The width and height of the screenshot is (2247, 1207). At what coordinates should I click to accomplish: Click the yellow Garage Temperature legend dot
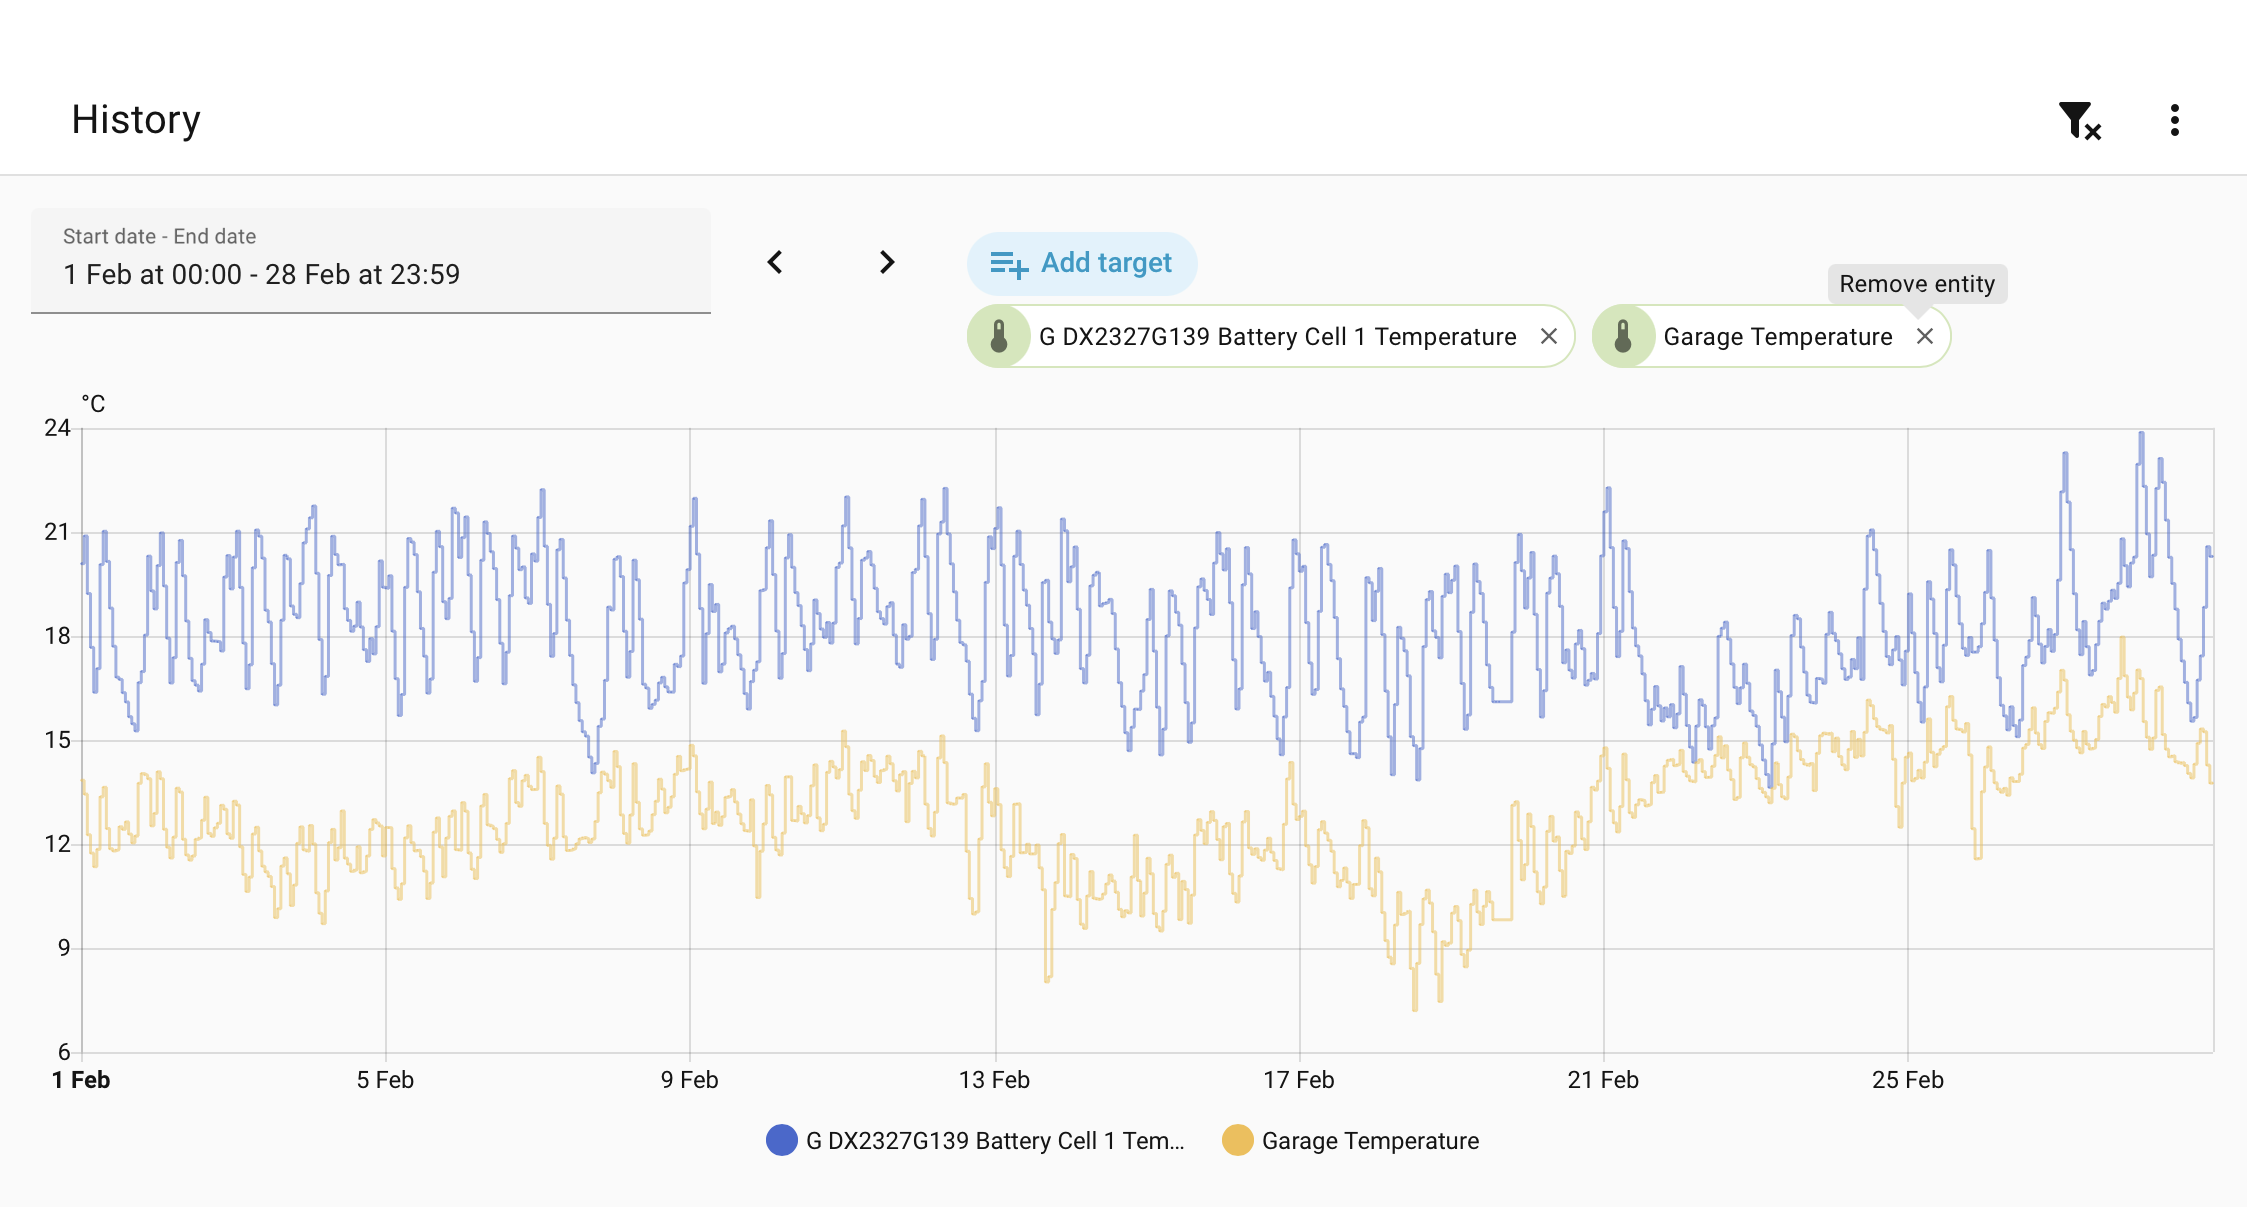tap(1237, 1140)
